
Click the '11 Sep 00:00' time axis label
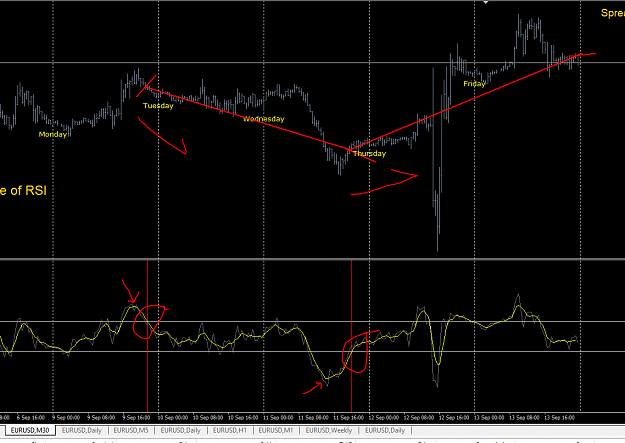tap(278, 418)
